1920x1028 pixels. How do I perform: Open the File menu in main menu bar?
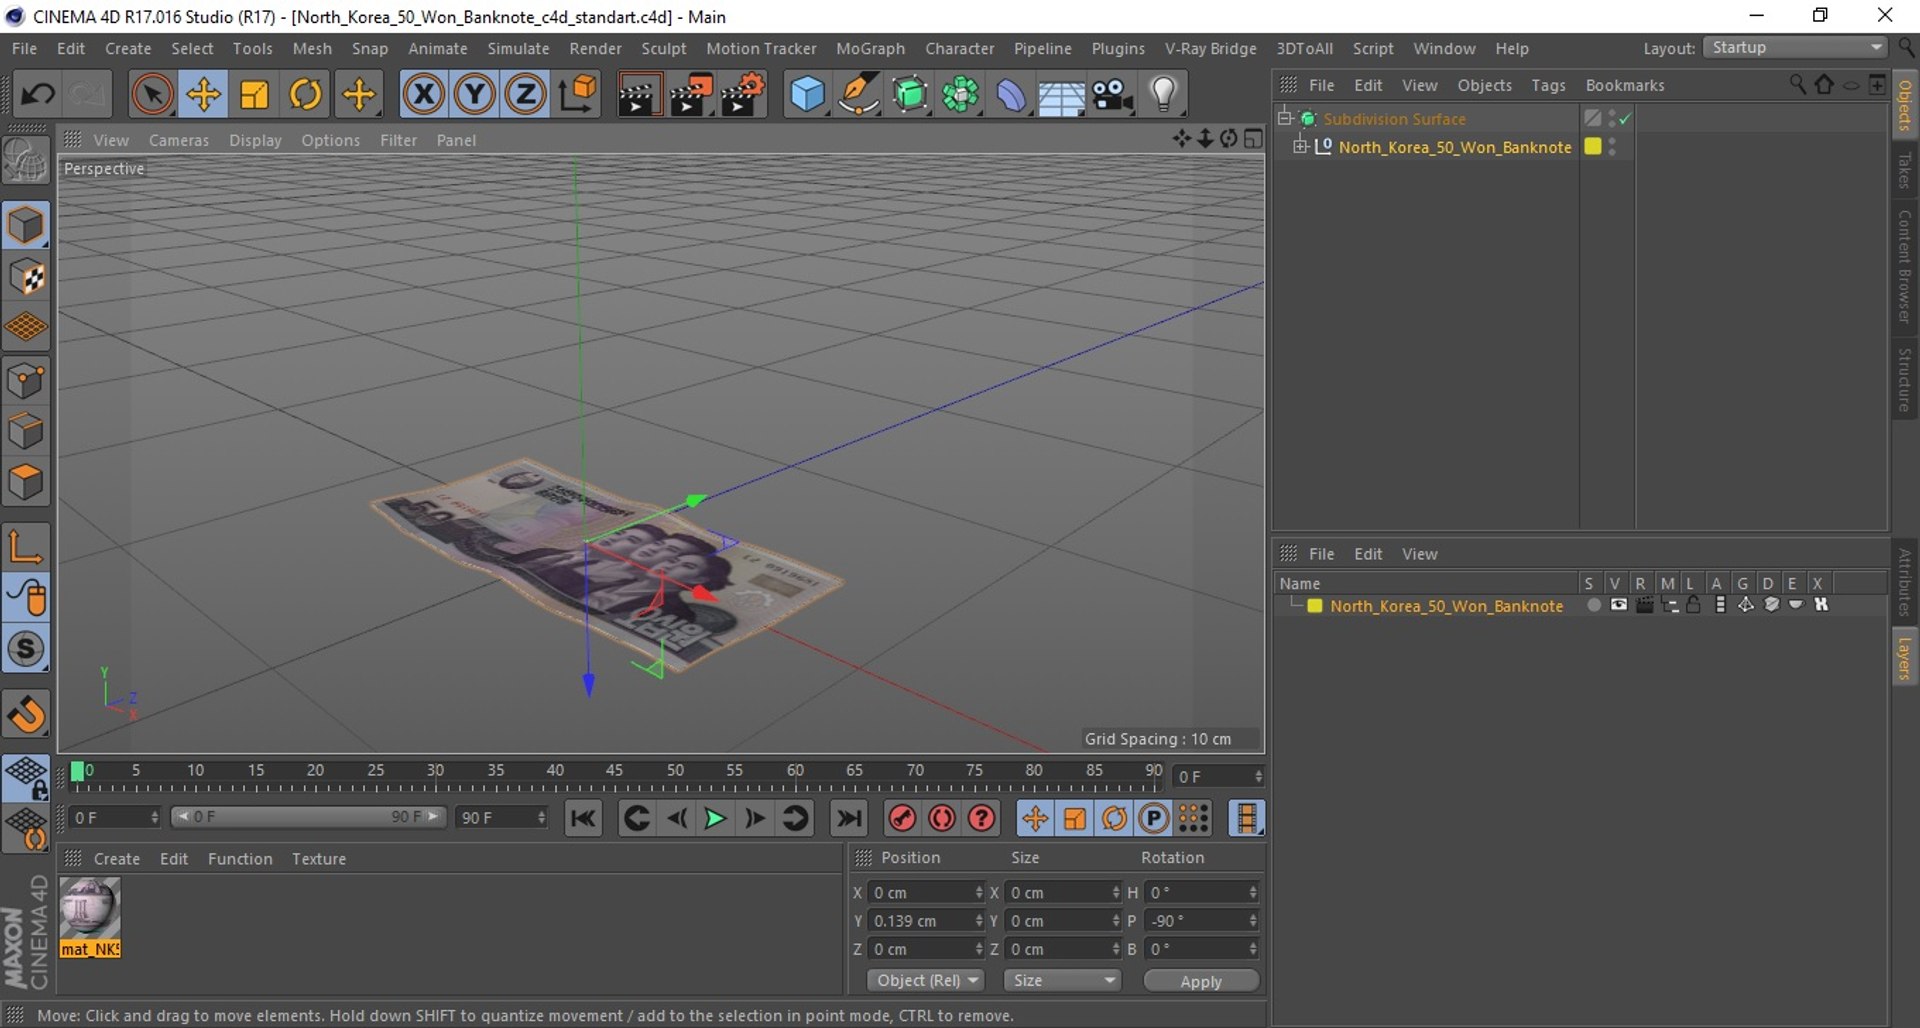click(x=25, y=48)
